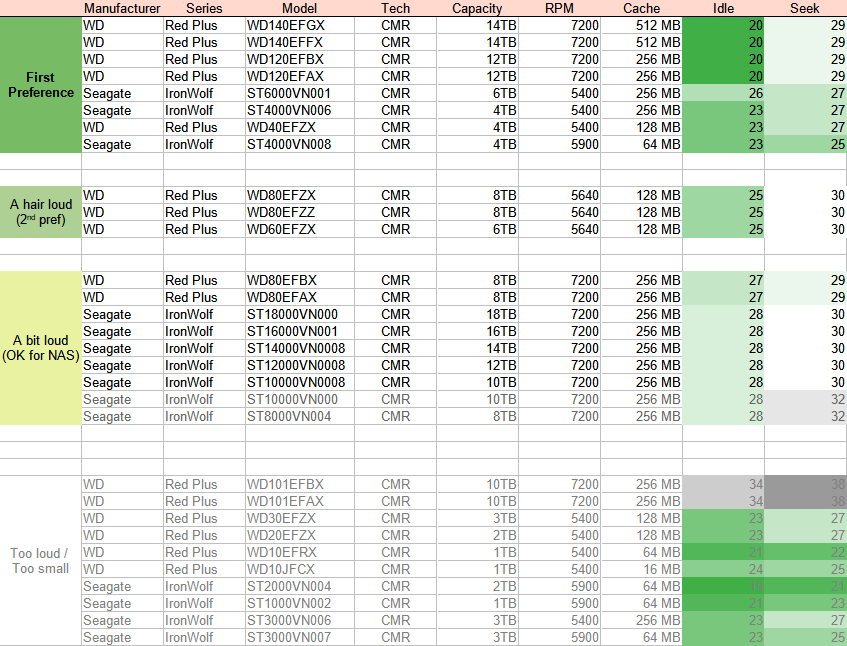This screenshot has width=847, height=646.
Task: Click Seek value 23 in ST1000VN002 row
Action: tap(805, 603)
